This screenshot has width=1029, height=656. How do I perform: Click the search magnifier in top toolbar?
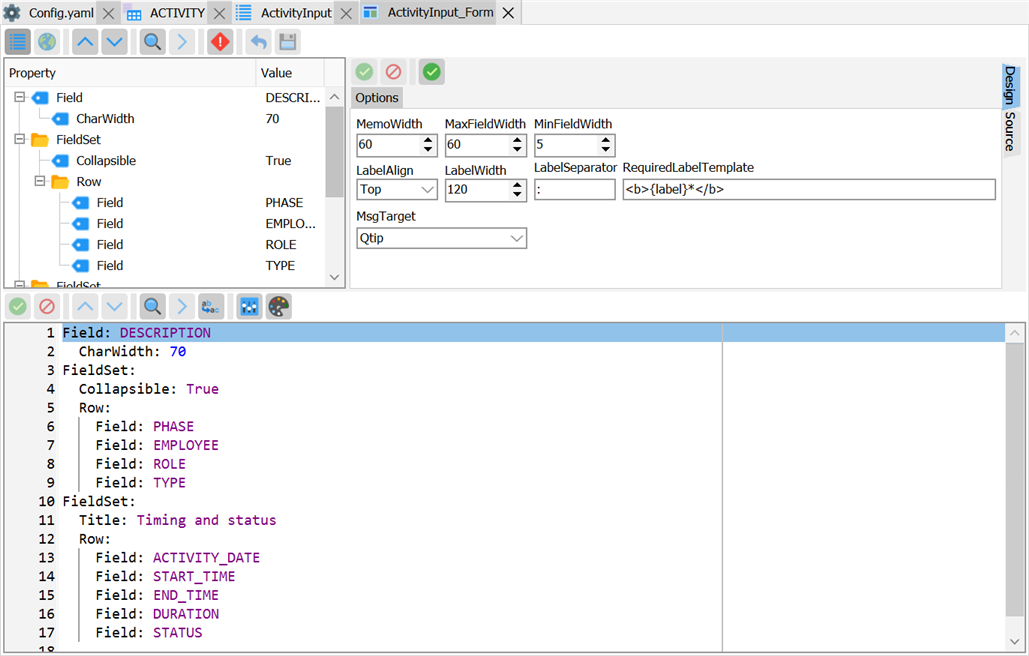(152, 42)
